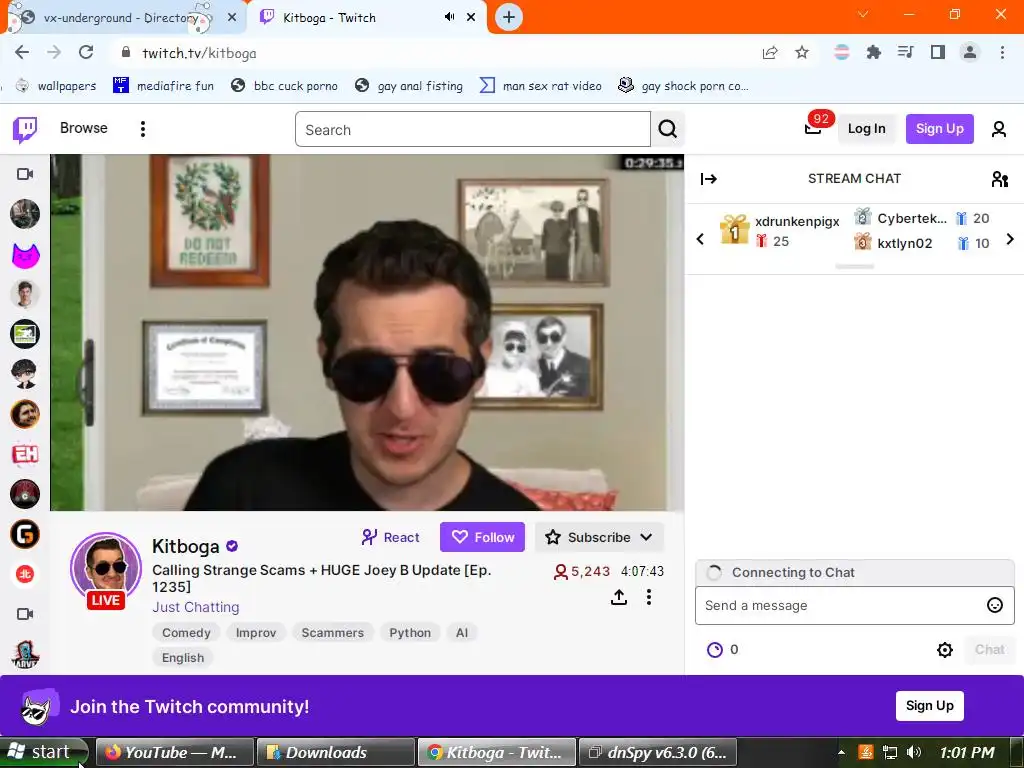This screenshot has width=1024, height=768.
Task: Open Downloads window from taskbar
Action: click(336, 752)
